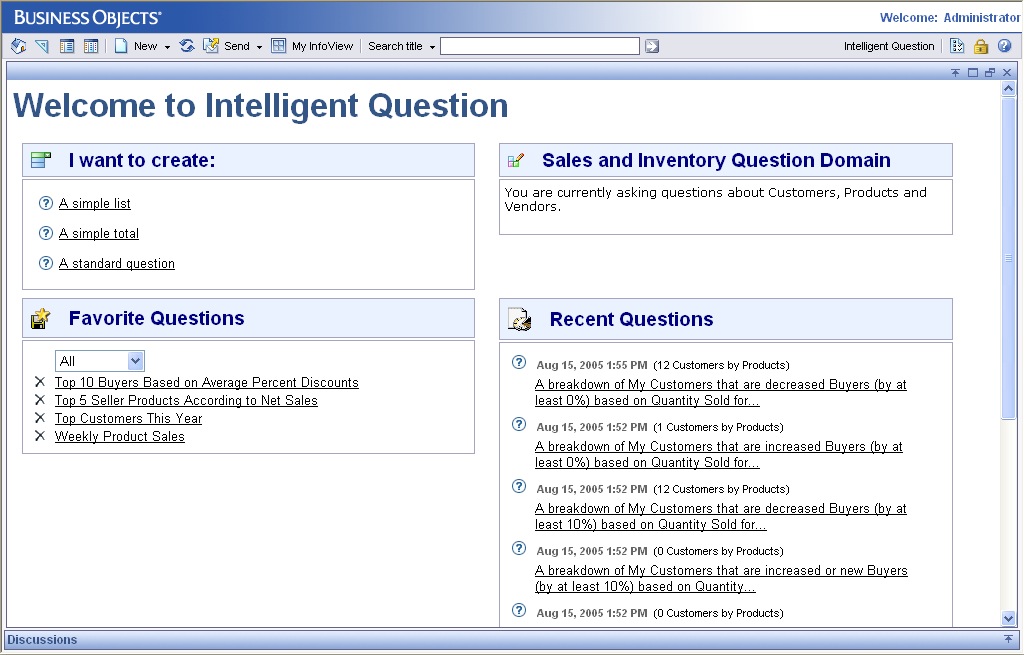Click the New toolbar label
Image resolution: width=1026 pixels, height=655 pixels.
145,46
